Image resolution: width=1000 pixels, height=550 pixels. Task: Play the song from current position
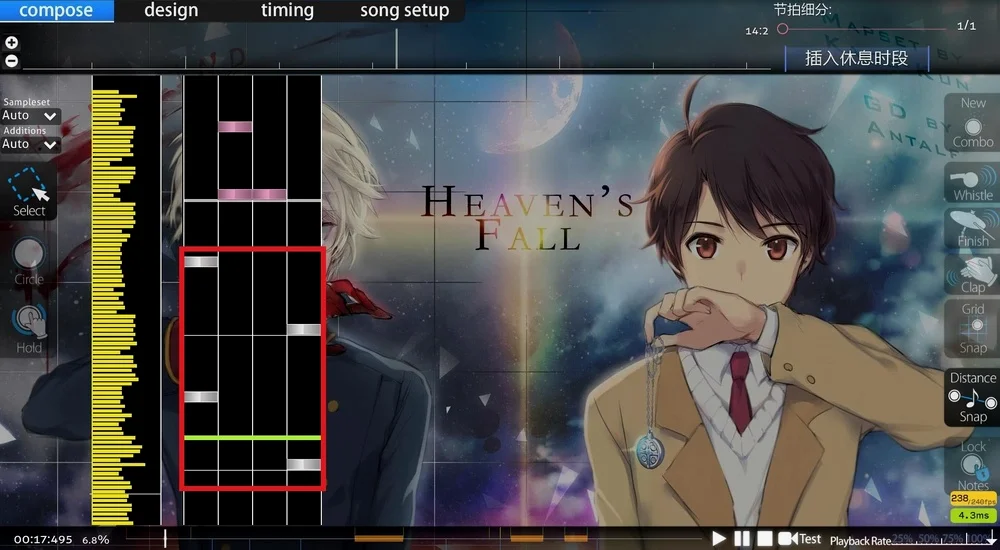[718, 539]
